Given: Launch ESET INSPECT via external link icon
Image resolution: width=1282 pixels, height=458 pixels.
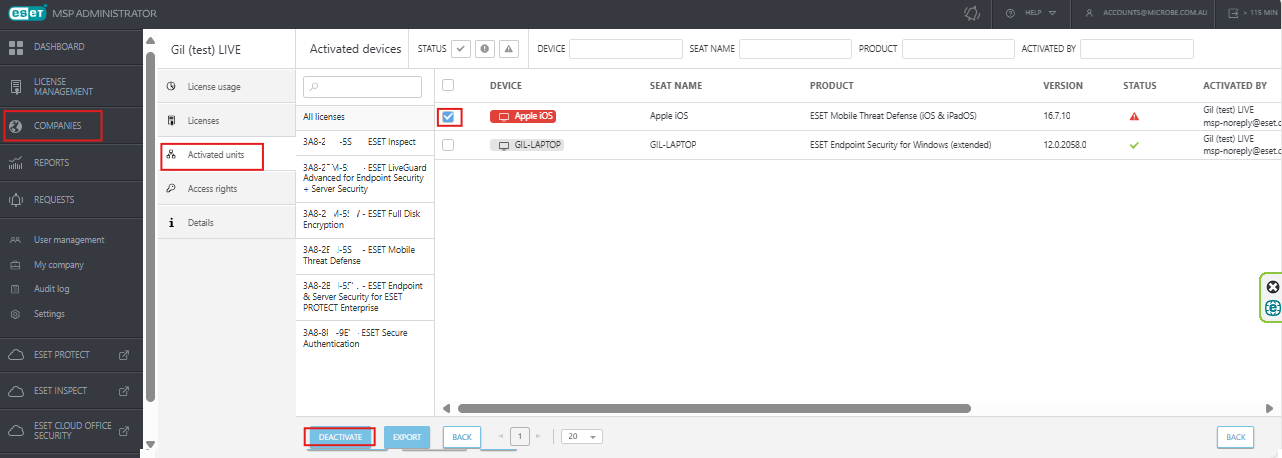Looking at the screenshot, I should 124,391.
